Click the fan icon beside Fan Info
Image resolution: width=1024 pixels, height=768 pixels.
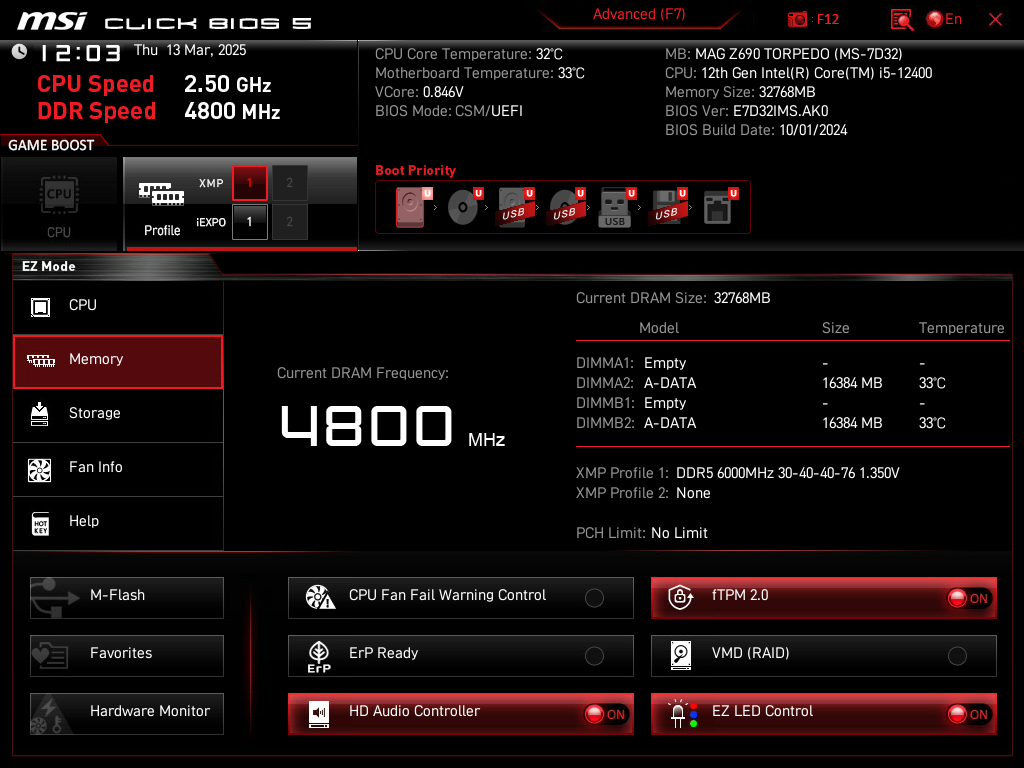(40, 470)
